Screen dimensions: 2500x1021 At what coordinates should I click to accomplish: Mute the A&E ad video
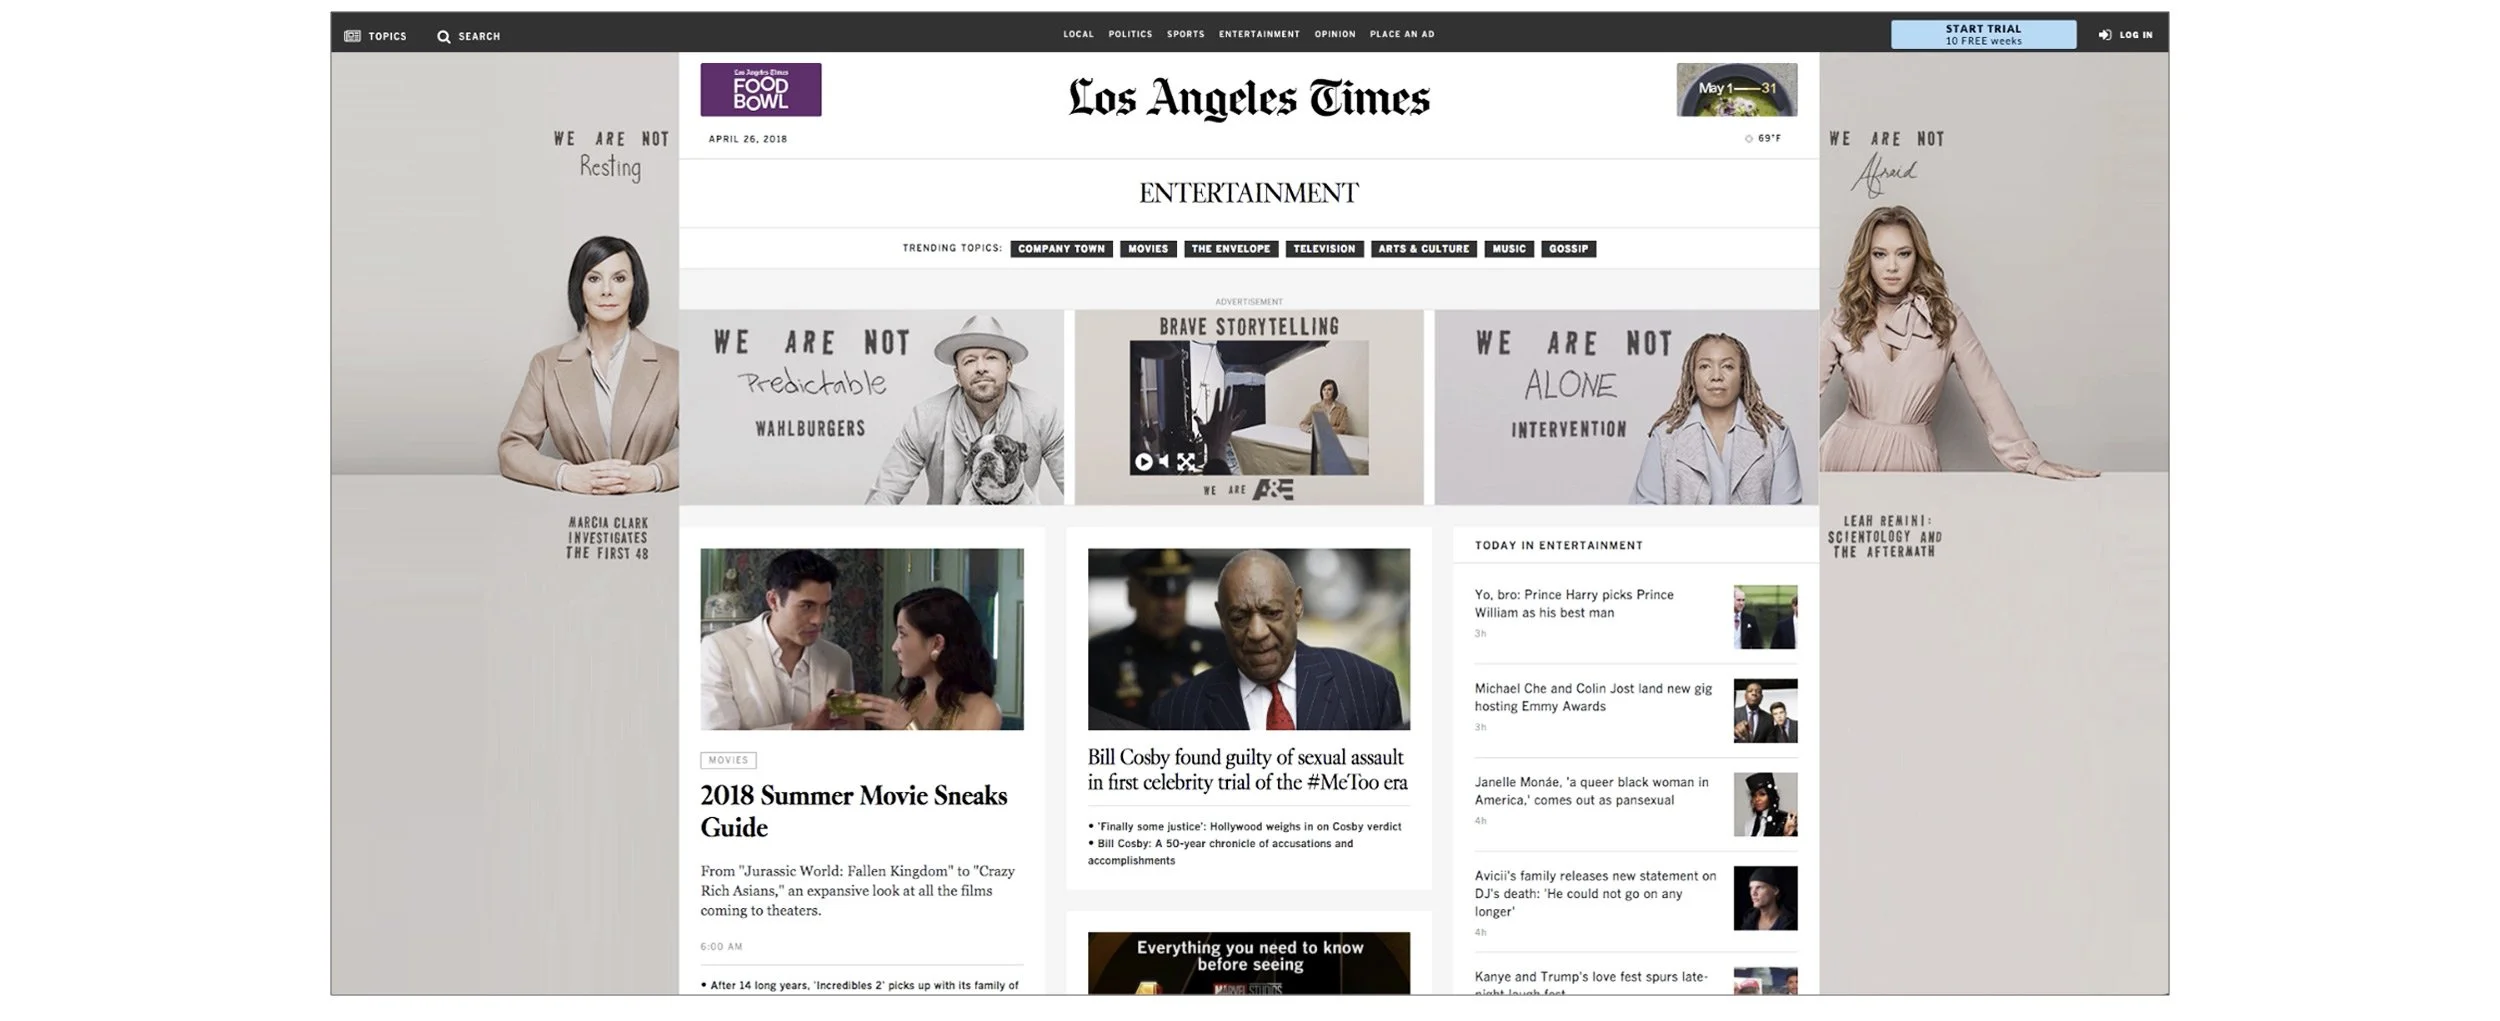pyautogui.click(x=1164, y=461)
